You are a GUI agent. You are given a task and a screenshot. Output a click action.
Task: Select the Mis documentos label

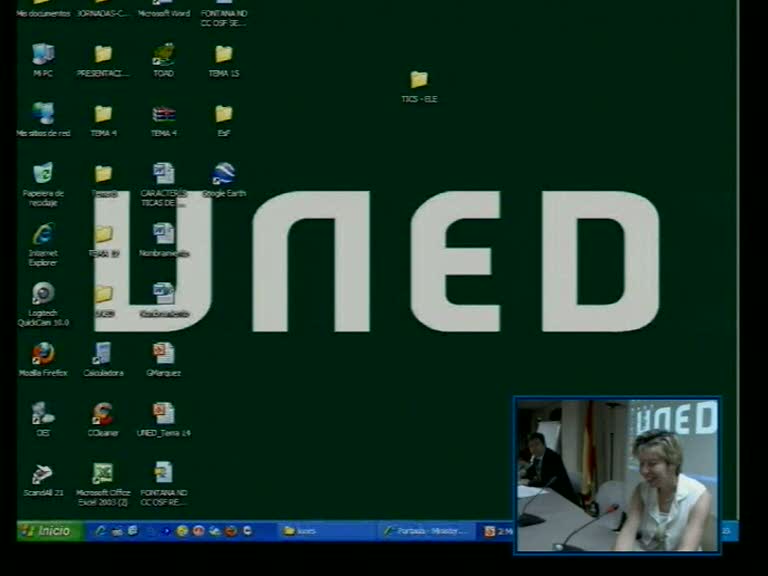(x=43, y=14)
